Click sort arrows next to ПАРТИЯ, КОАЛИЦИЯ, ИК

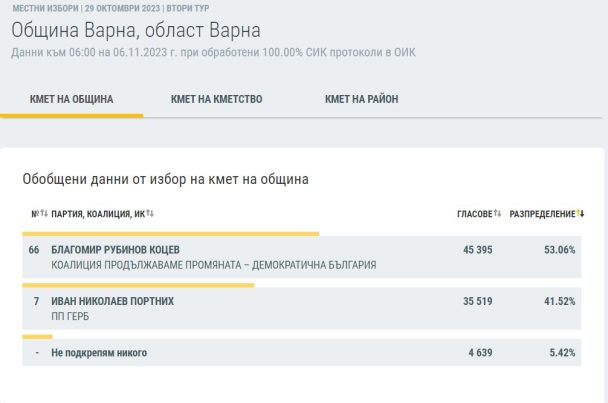pyautogui.click(x=150, y=214)
